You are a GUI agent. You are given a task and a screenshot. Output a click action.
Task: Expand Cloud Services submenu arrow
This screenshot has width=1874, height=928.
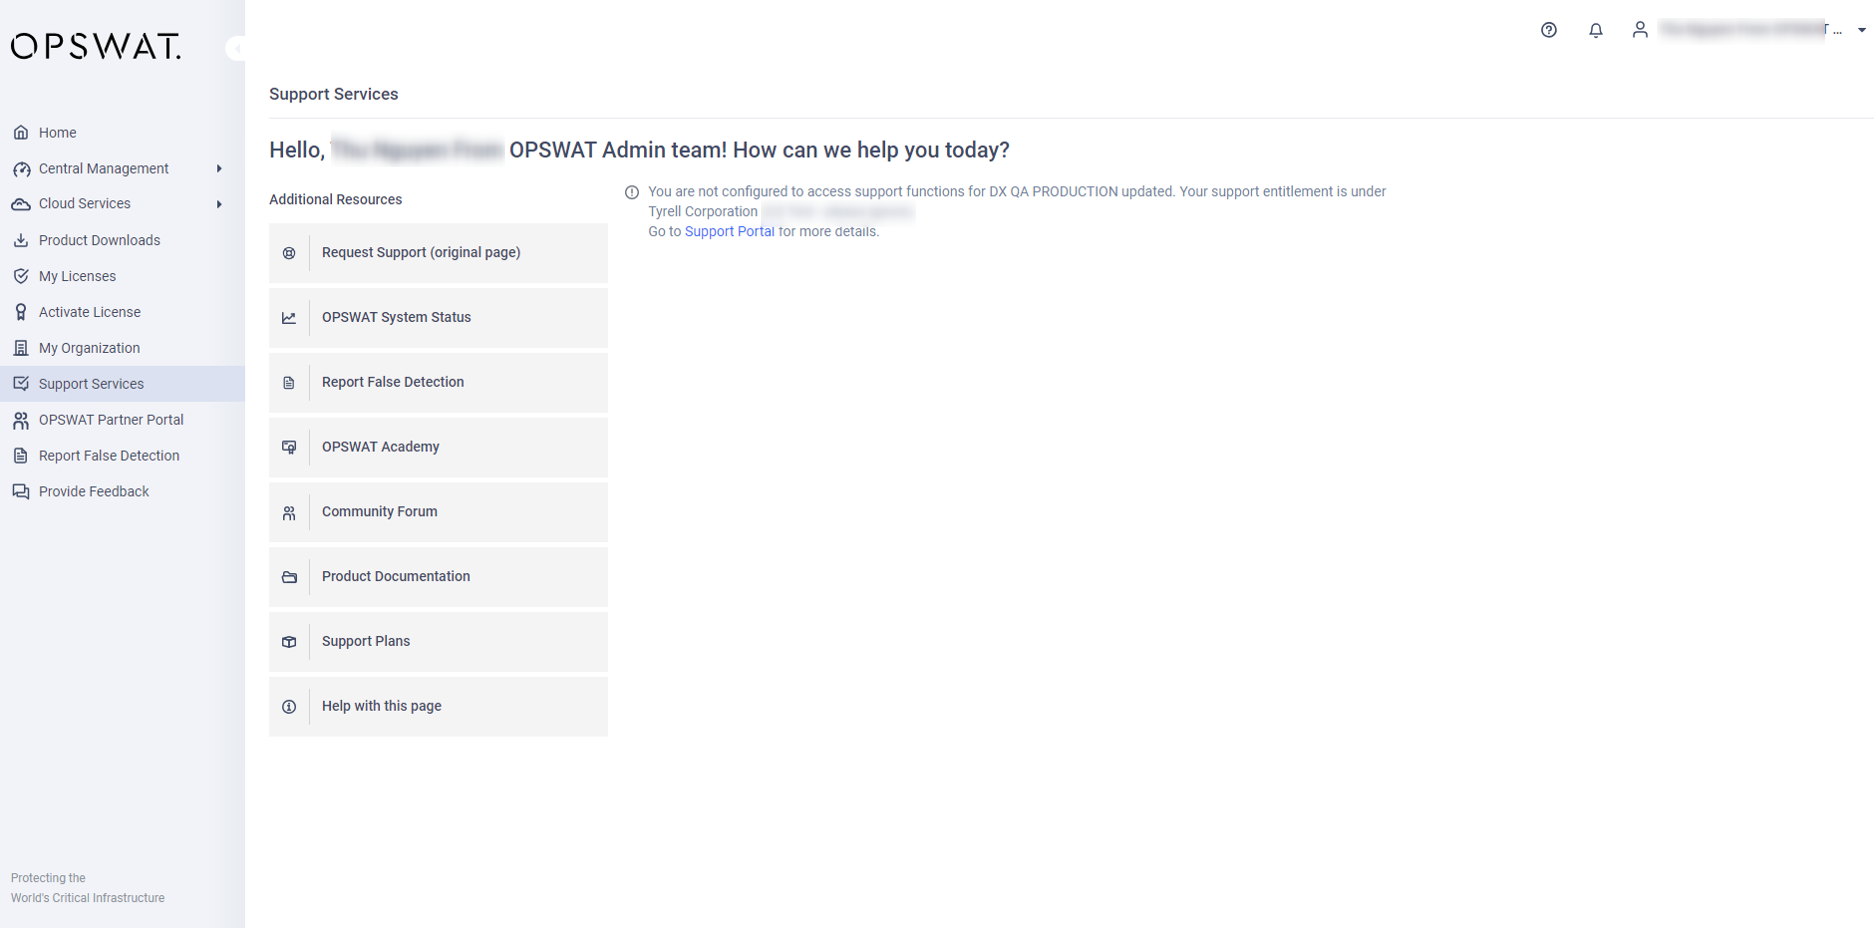pos(219,204)
